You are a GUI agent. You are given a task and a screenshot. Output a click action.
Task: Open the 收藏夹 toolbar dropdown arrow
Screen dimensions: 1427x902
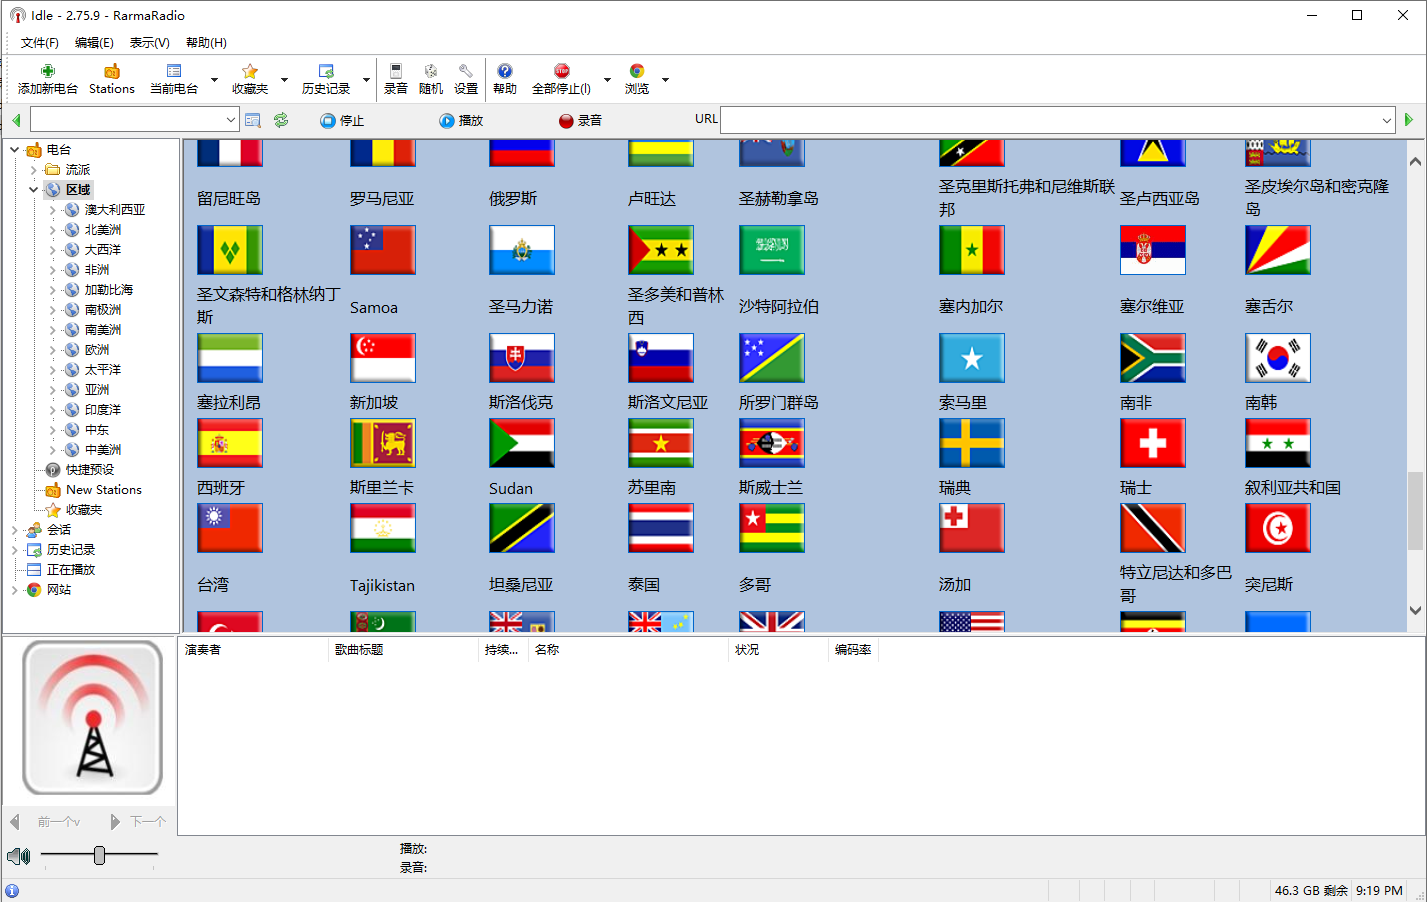click(x=284, y=80)
